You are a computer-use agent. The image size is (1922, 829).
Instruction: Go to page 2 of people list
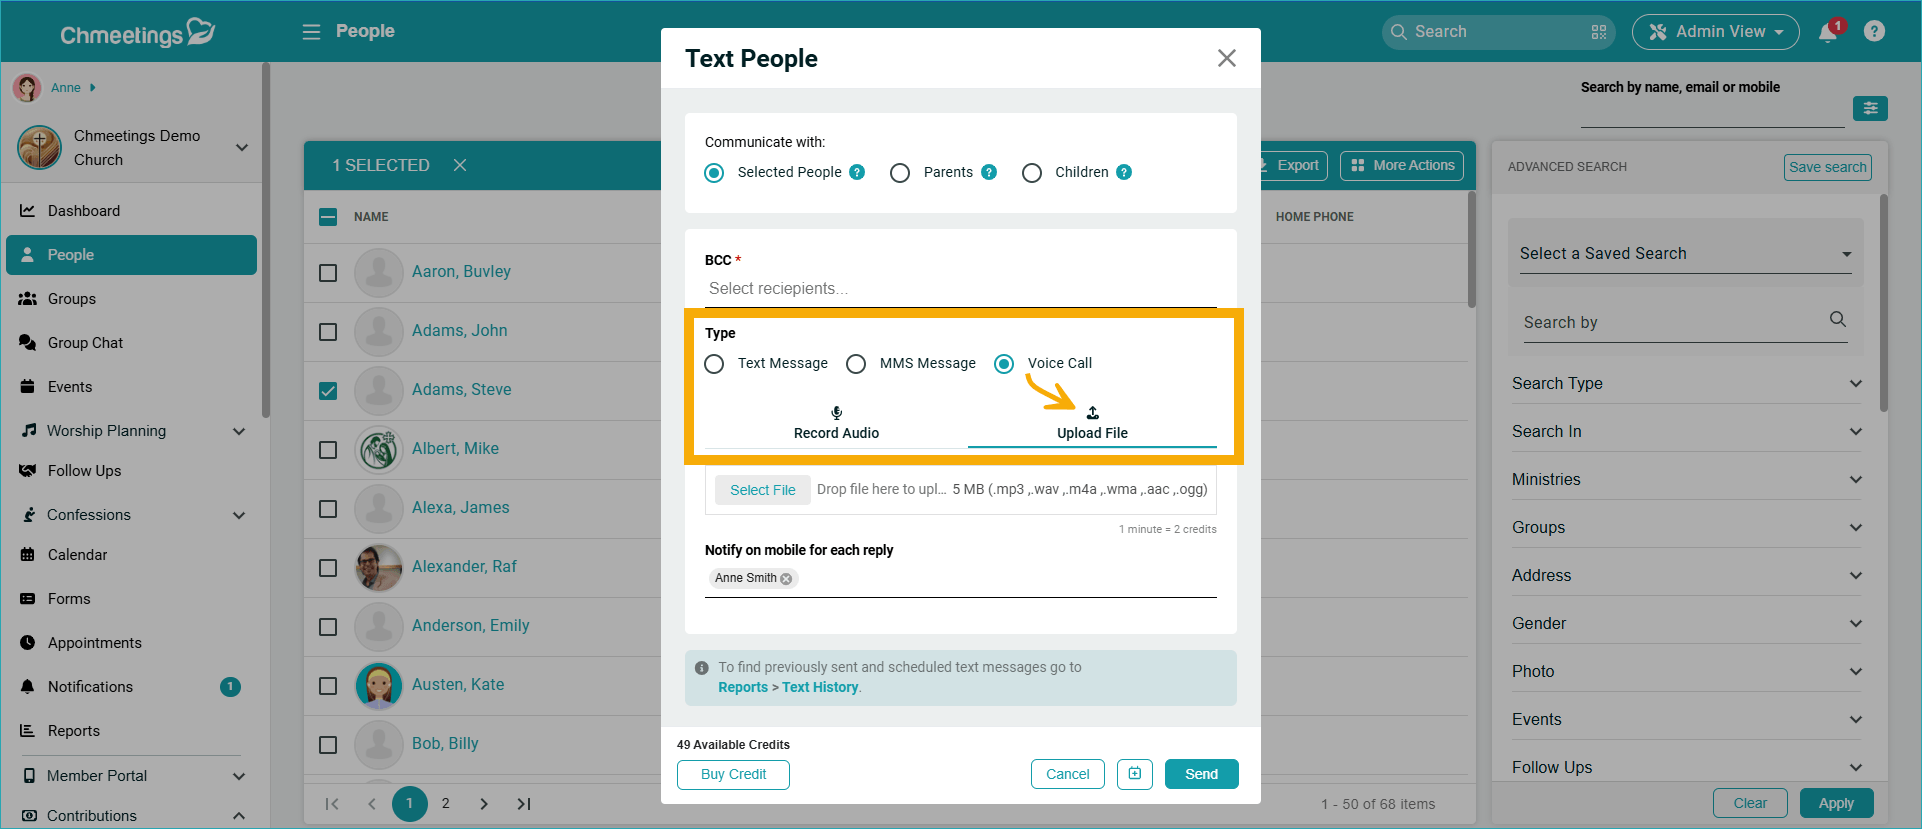(446, 803)
